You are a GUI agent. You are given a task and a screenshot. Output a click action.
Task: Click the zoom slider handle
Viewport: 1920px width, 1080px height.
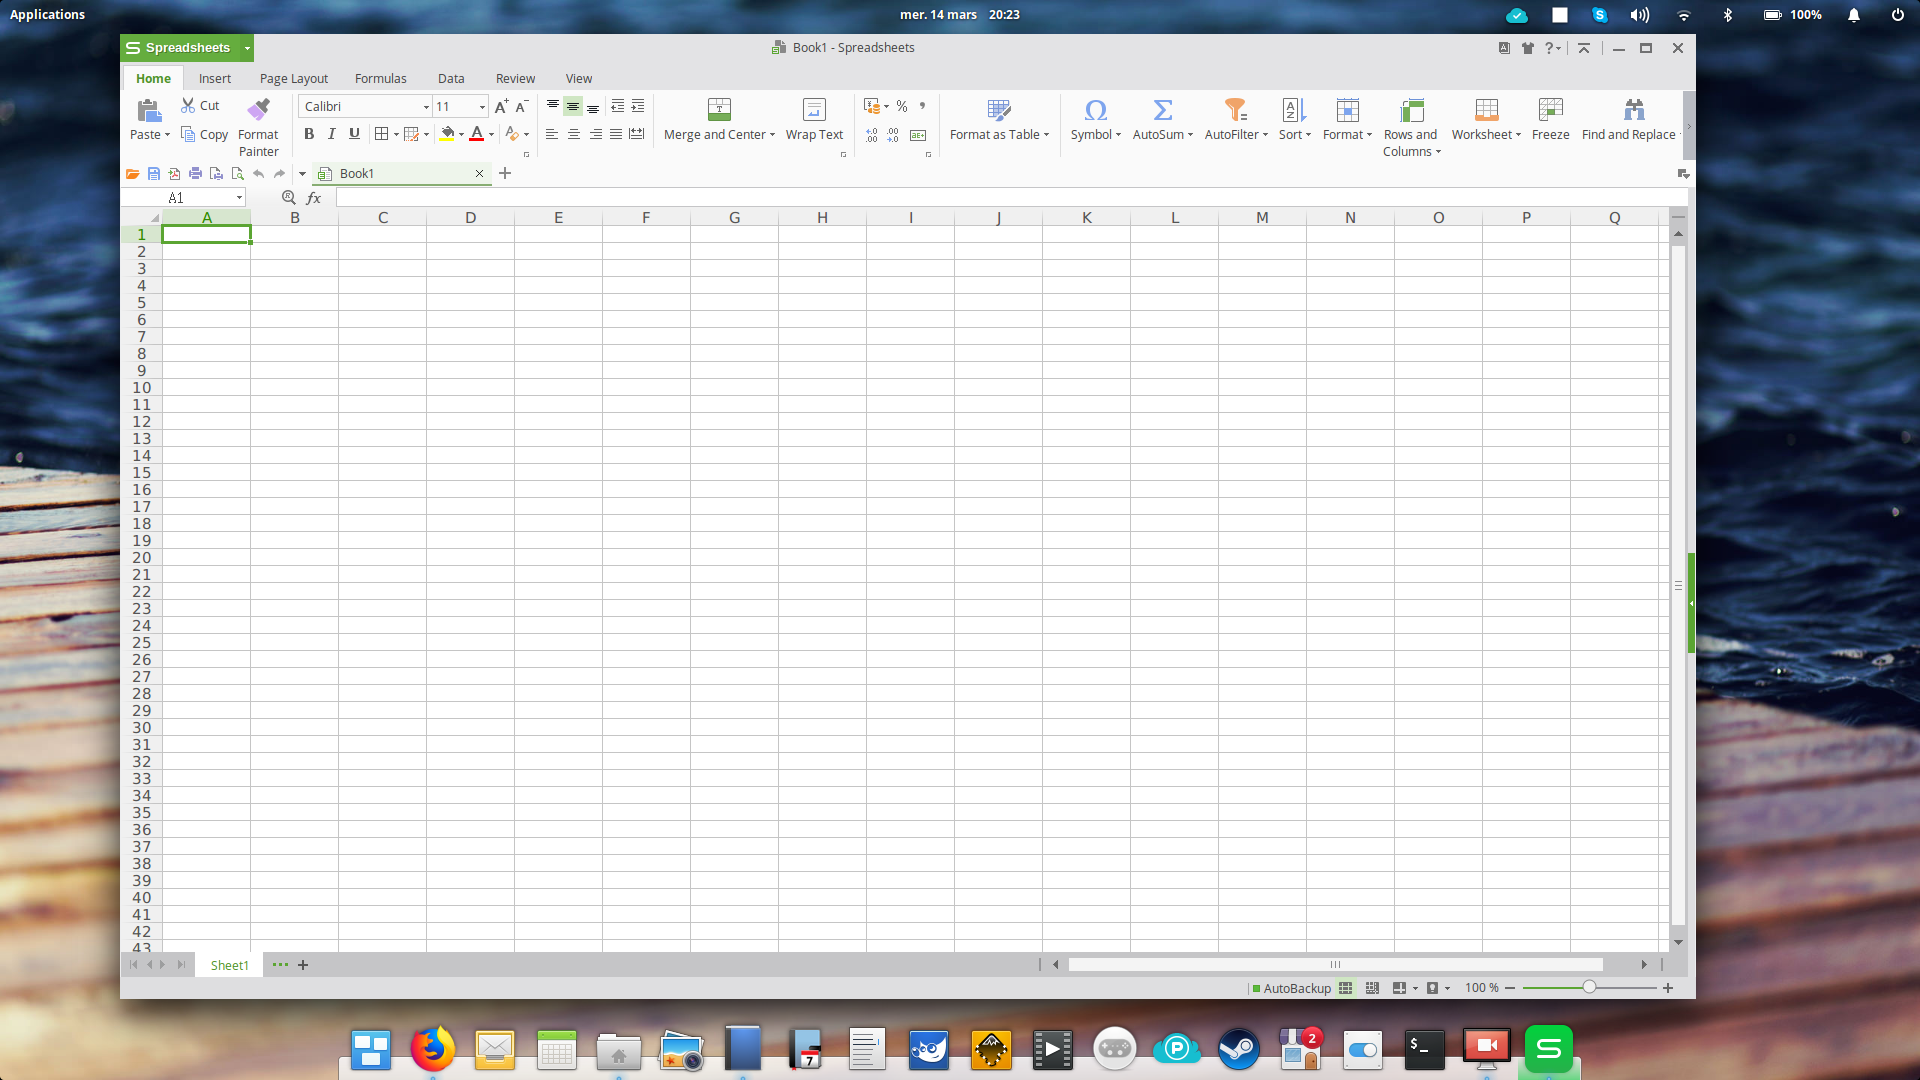(x=1589, y=987)
